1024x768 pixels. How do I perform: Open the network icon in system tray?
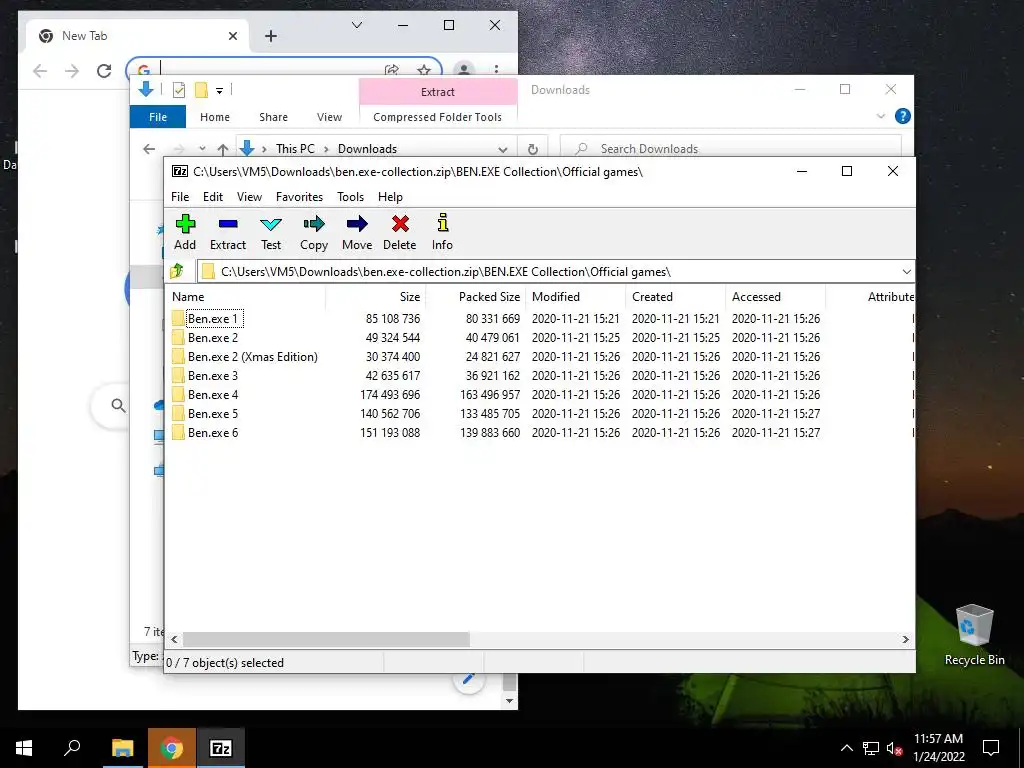(x=871, y=748)
